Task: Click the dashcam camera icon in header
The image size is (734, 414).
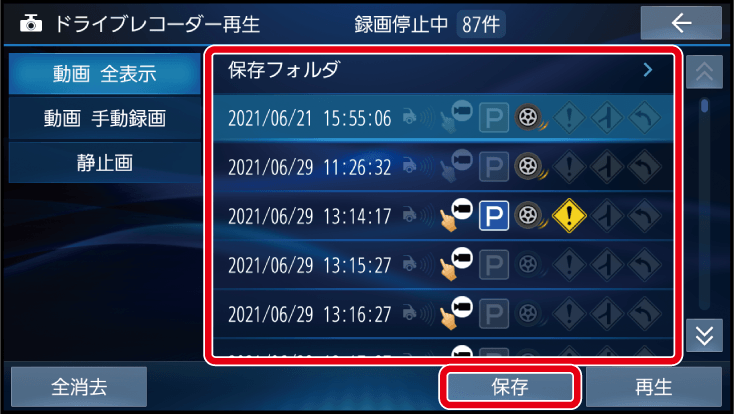Action: tap(31, 23)
